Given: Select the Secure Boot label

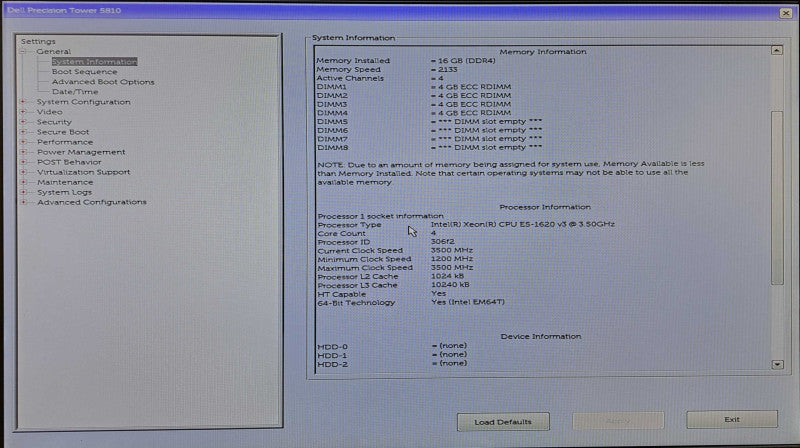Looking at the screenshot, I should point(63,132).
